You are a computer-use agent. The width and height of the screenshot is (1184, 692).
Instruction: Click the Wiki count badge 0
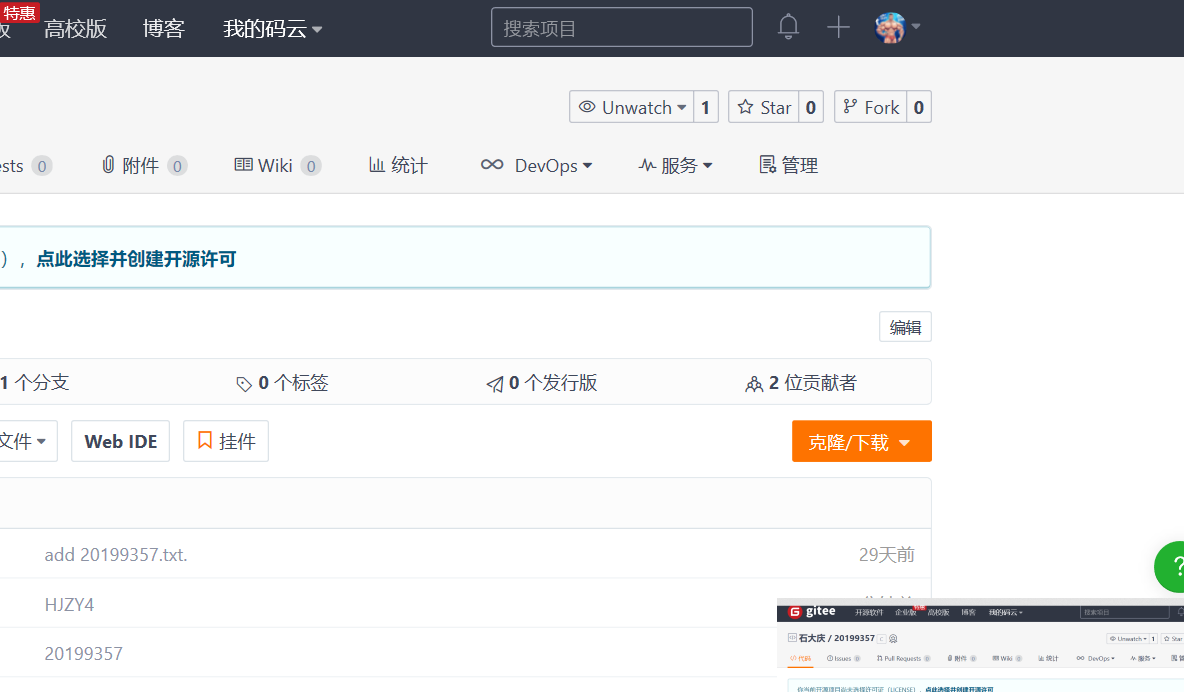click(311, 166)
